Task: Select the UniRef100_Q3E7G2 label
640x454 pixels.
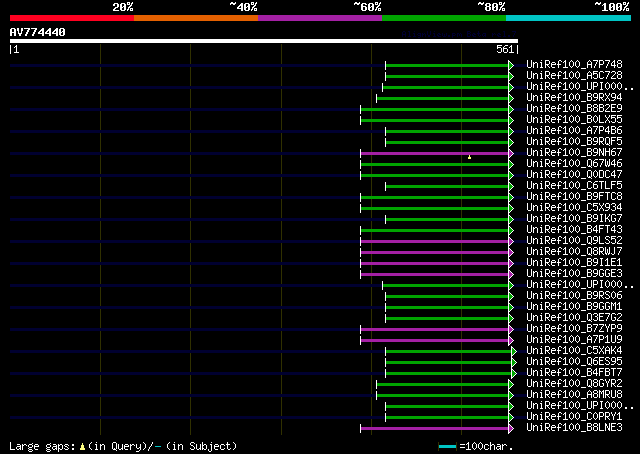Action: coord(574,318)
